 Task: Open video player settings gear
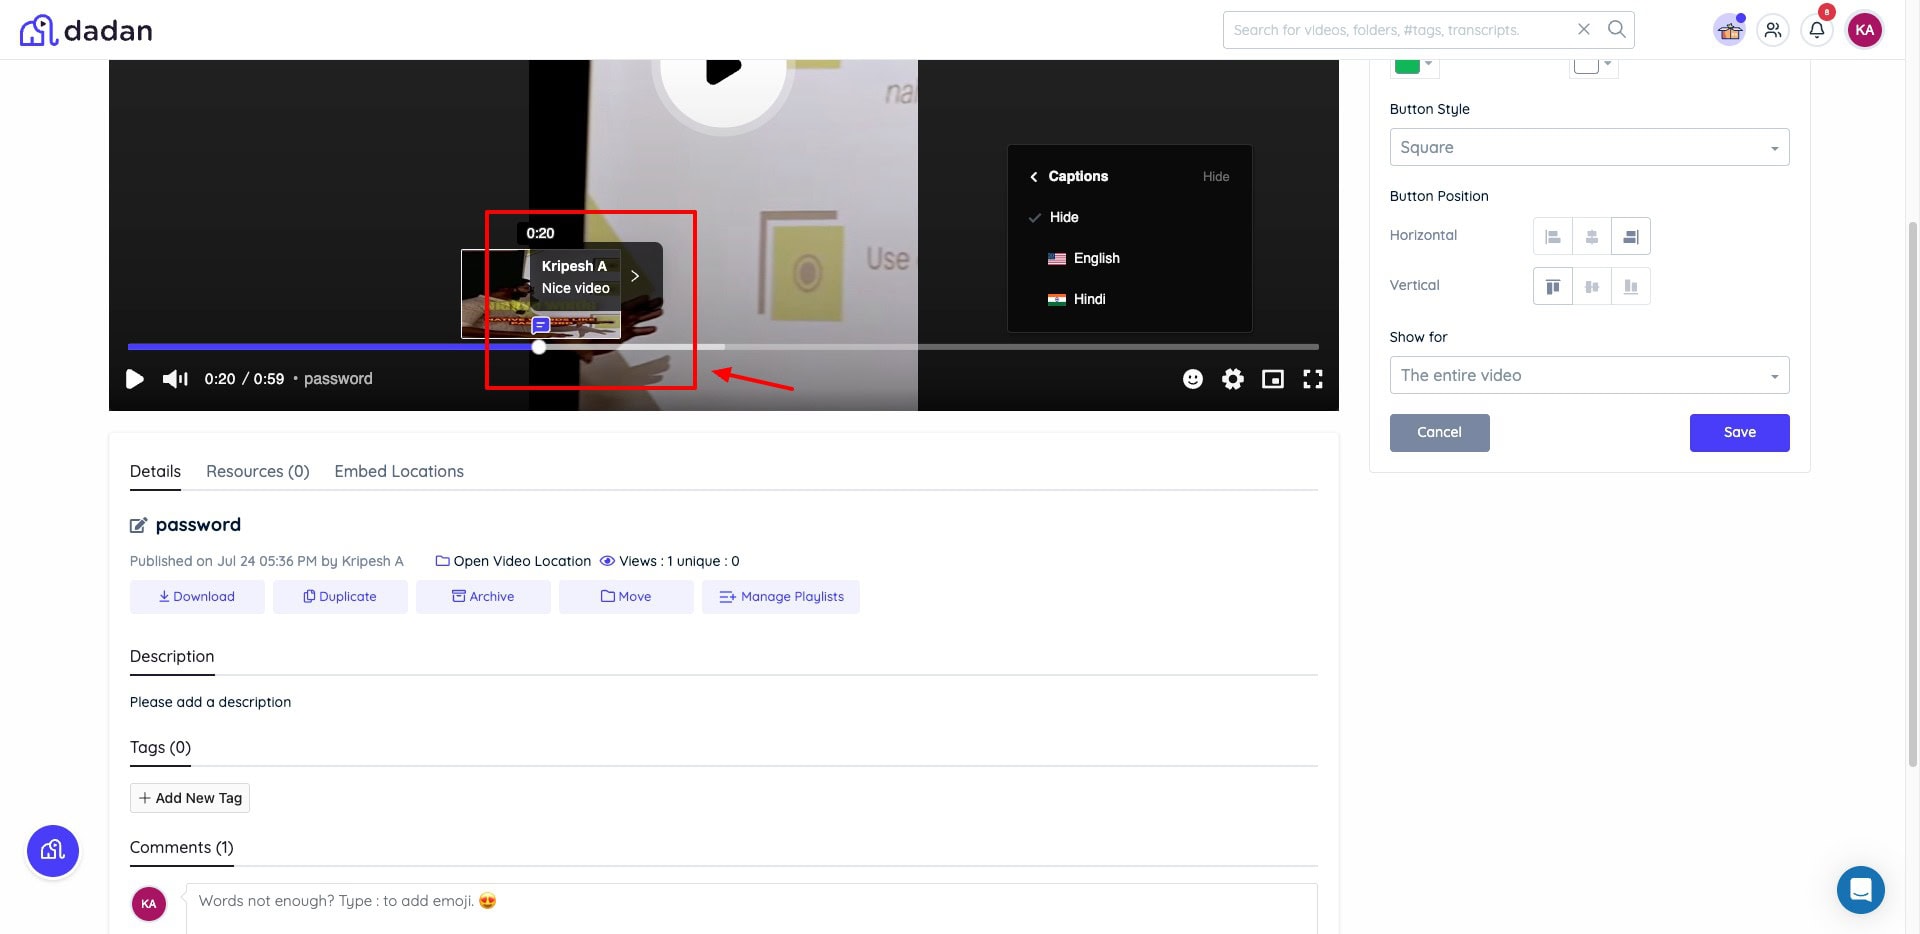1232,379
